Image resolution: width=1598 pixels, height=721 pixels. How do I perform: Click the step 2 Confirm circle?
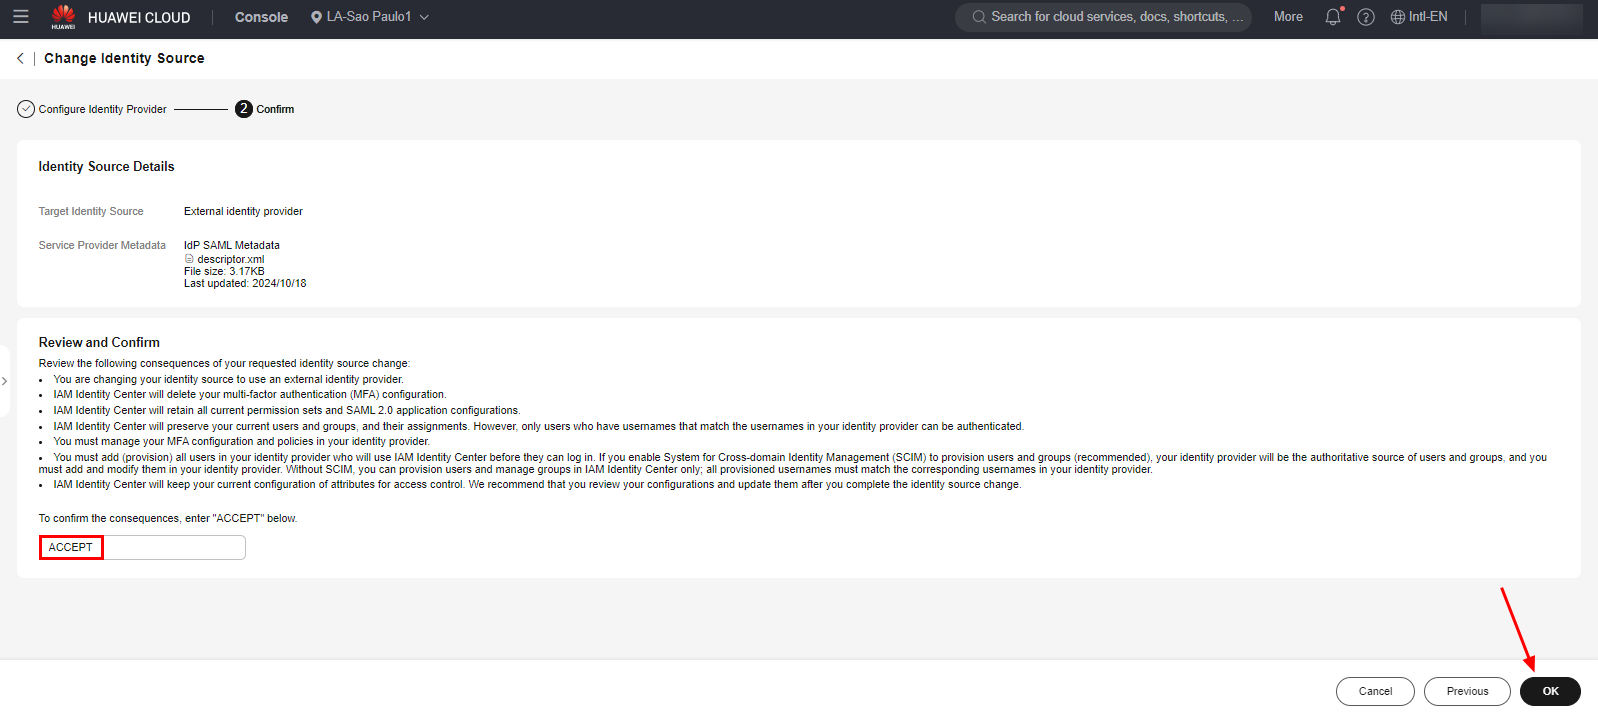tap(244, 109)
